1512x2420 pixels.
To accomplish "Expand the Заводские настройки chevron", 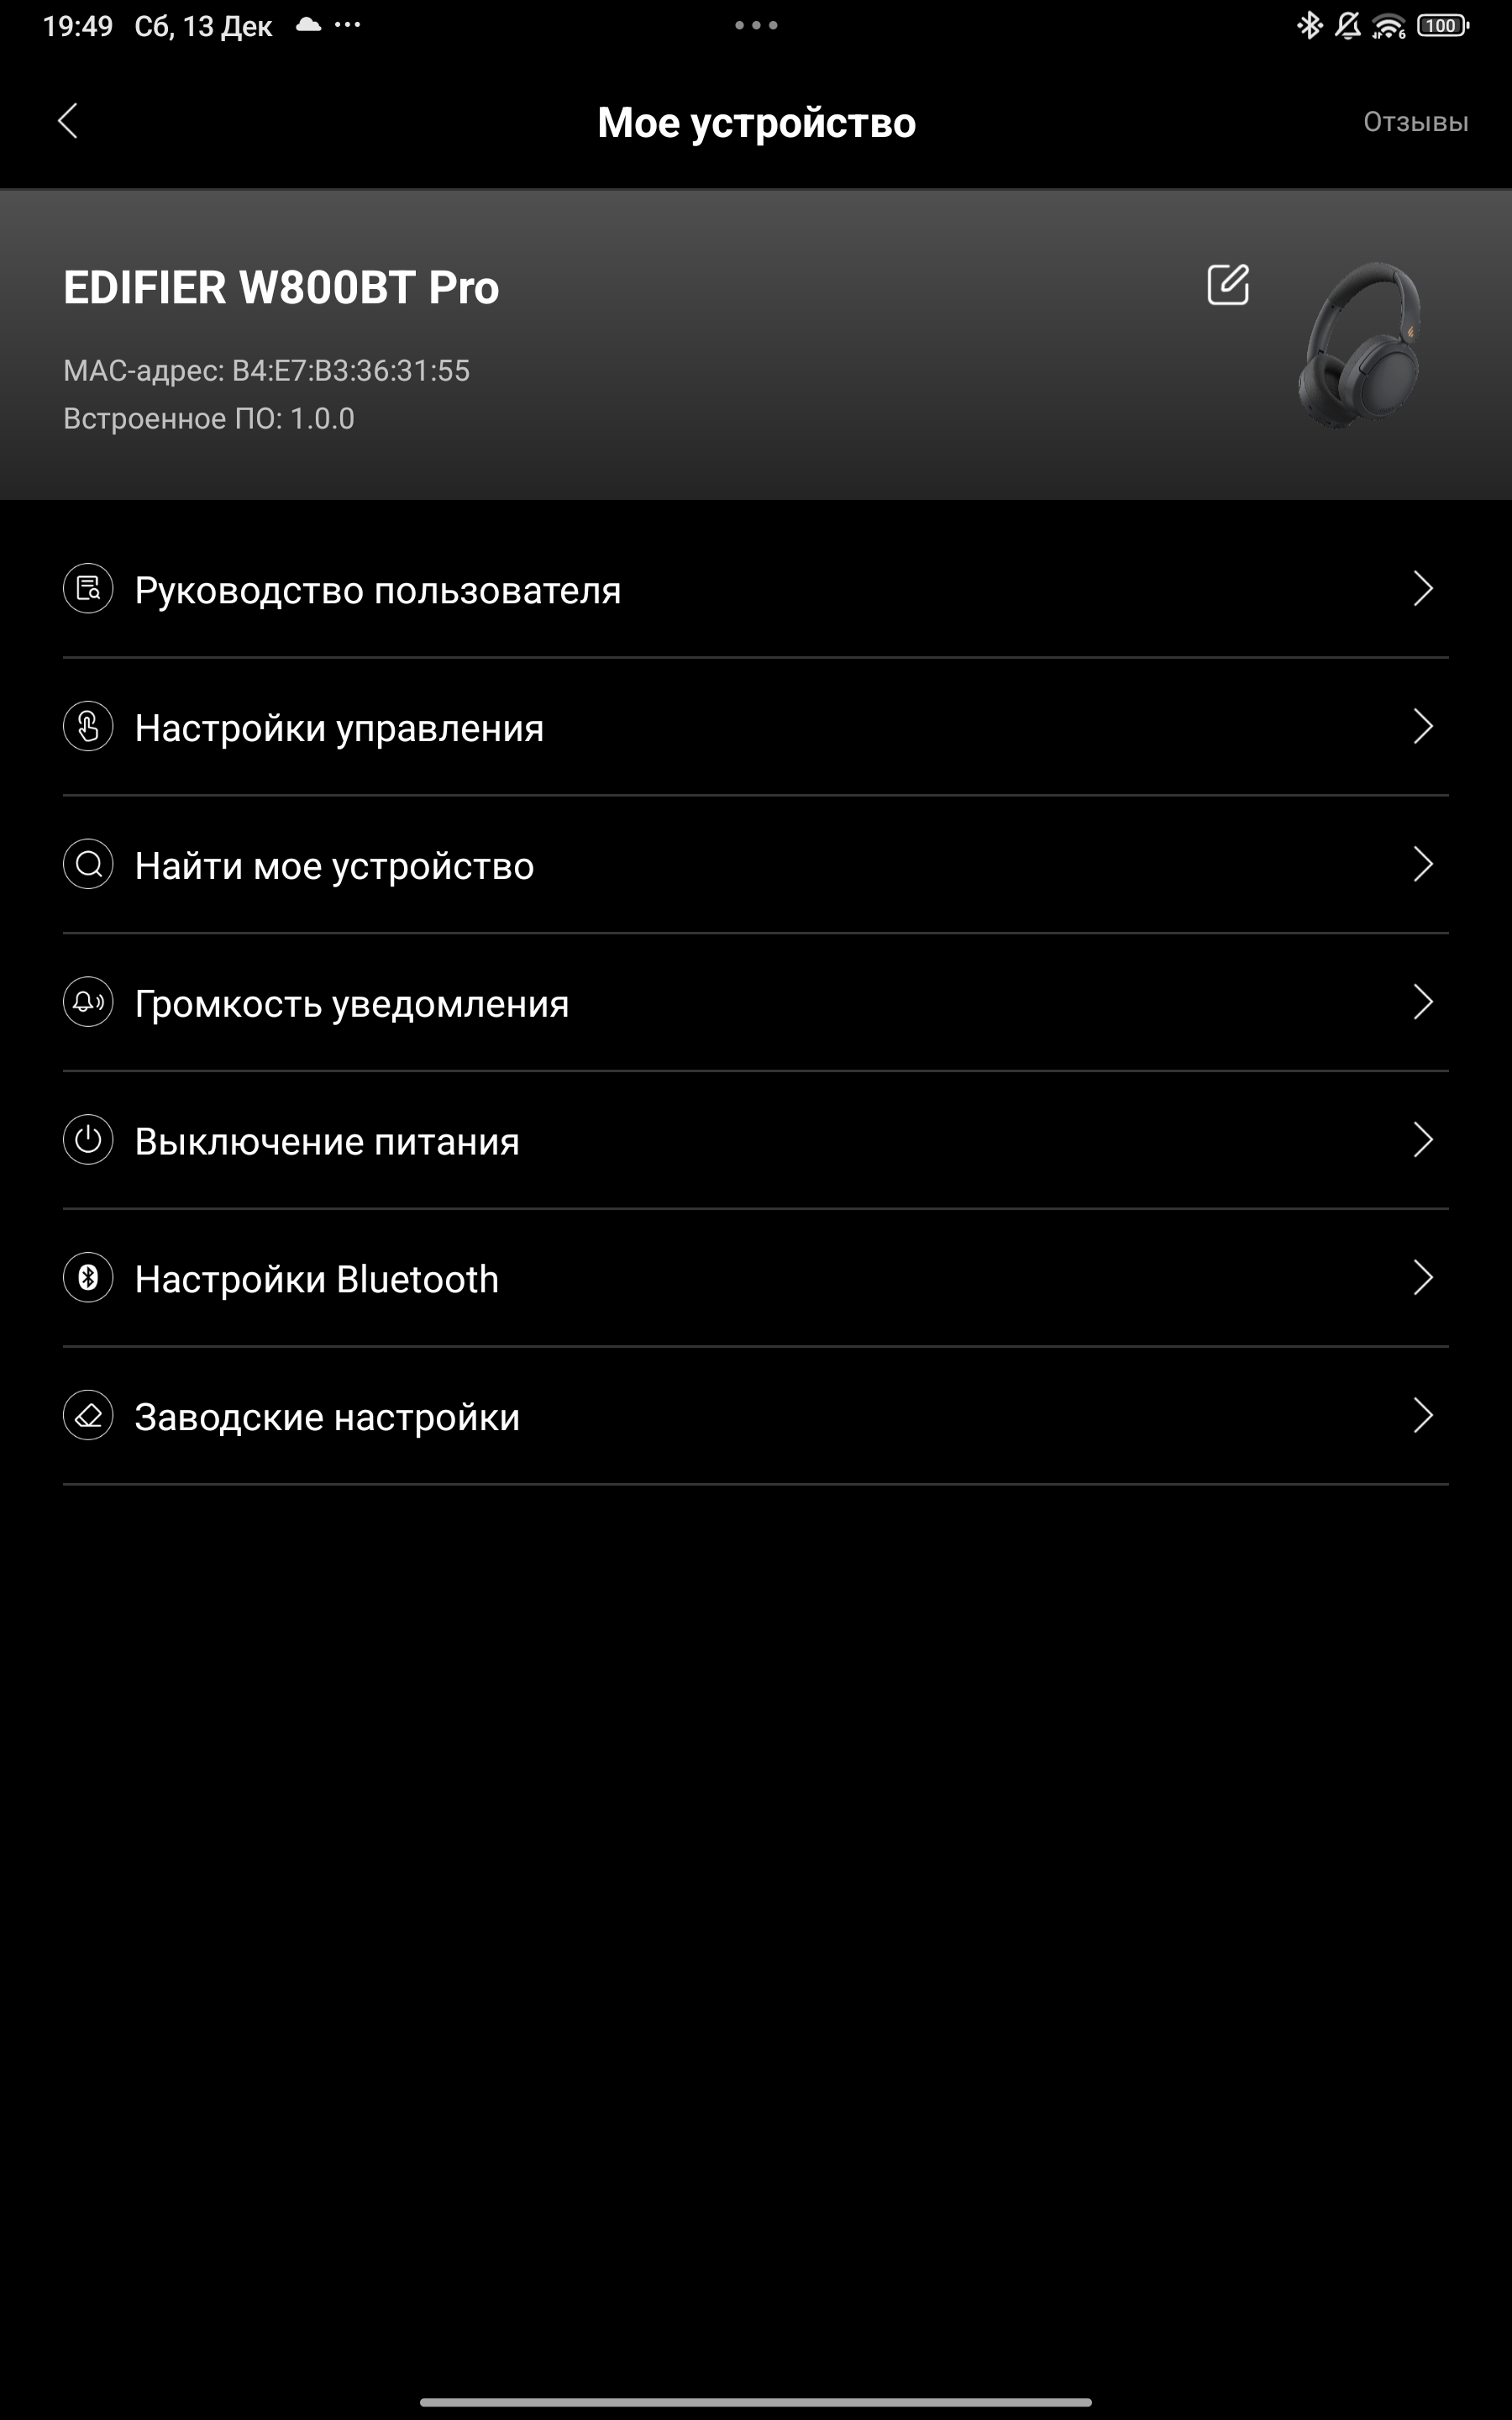I will (x=1423, y=1416).
